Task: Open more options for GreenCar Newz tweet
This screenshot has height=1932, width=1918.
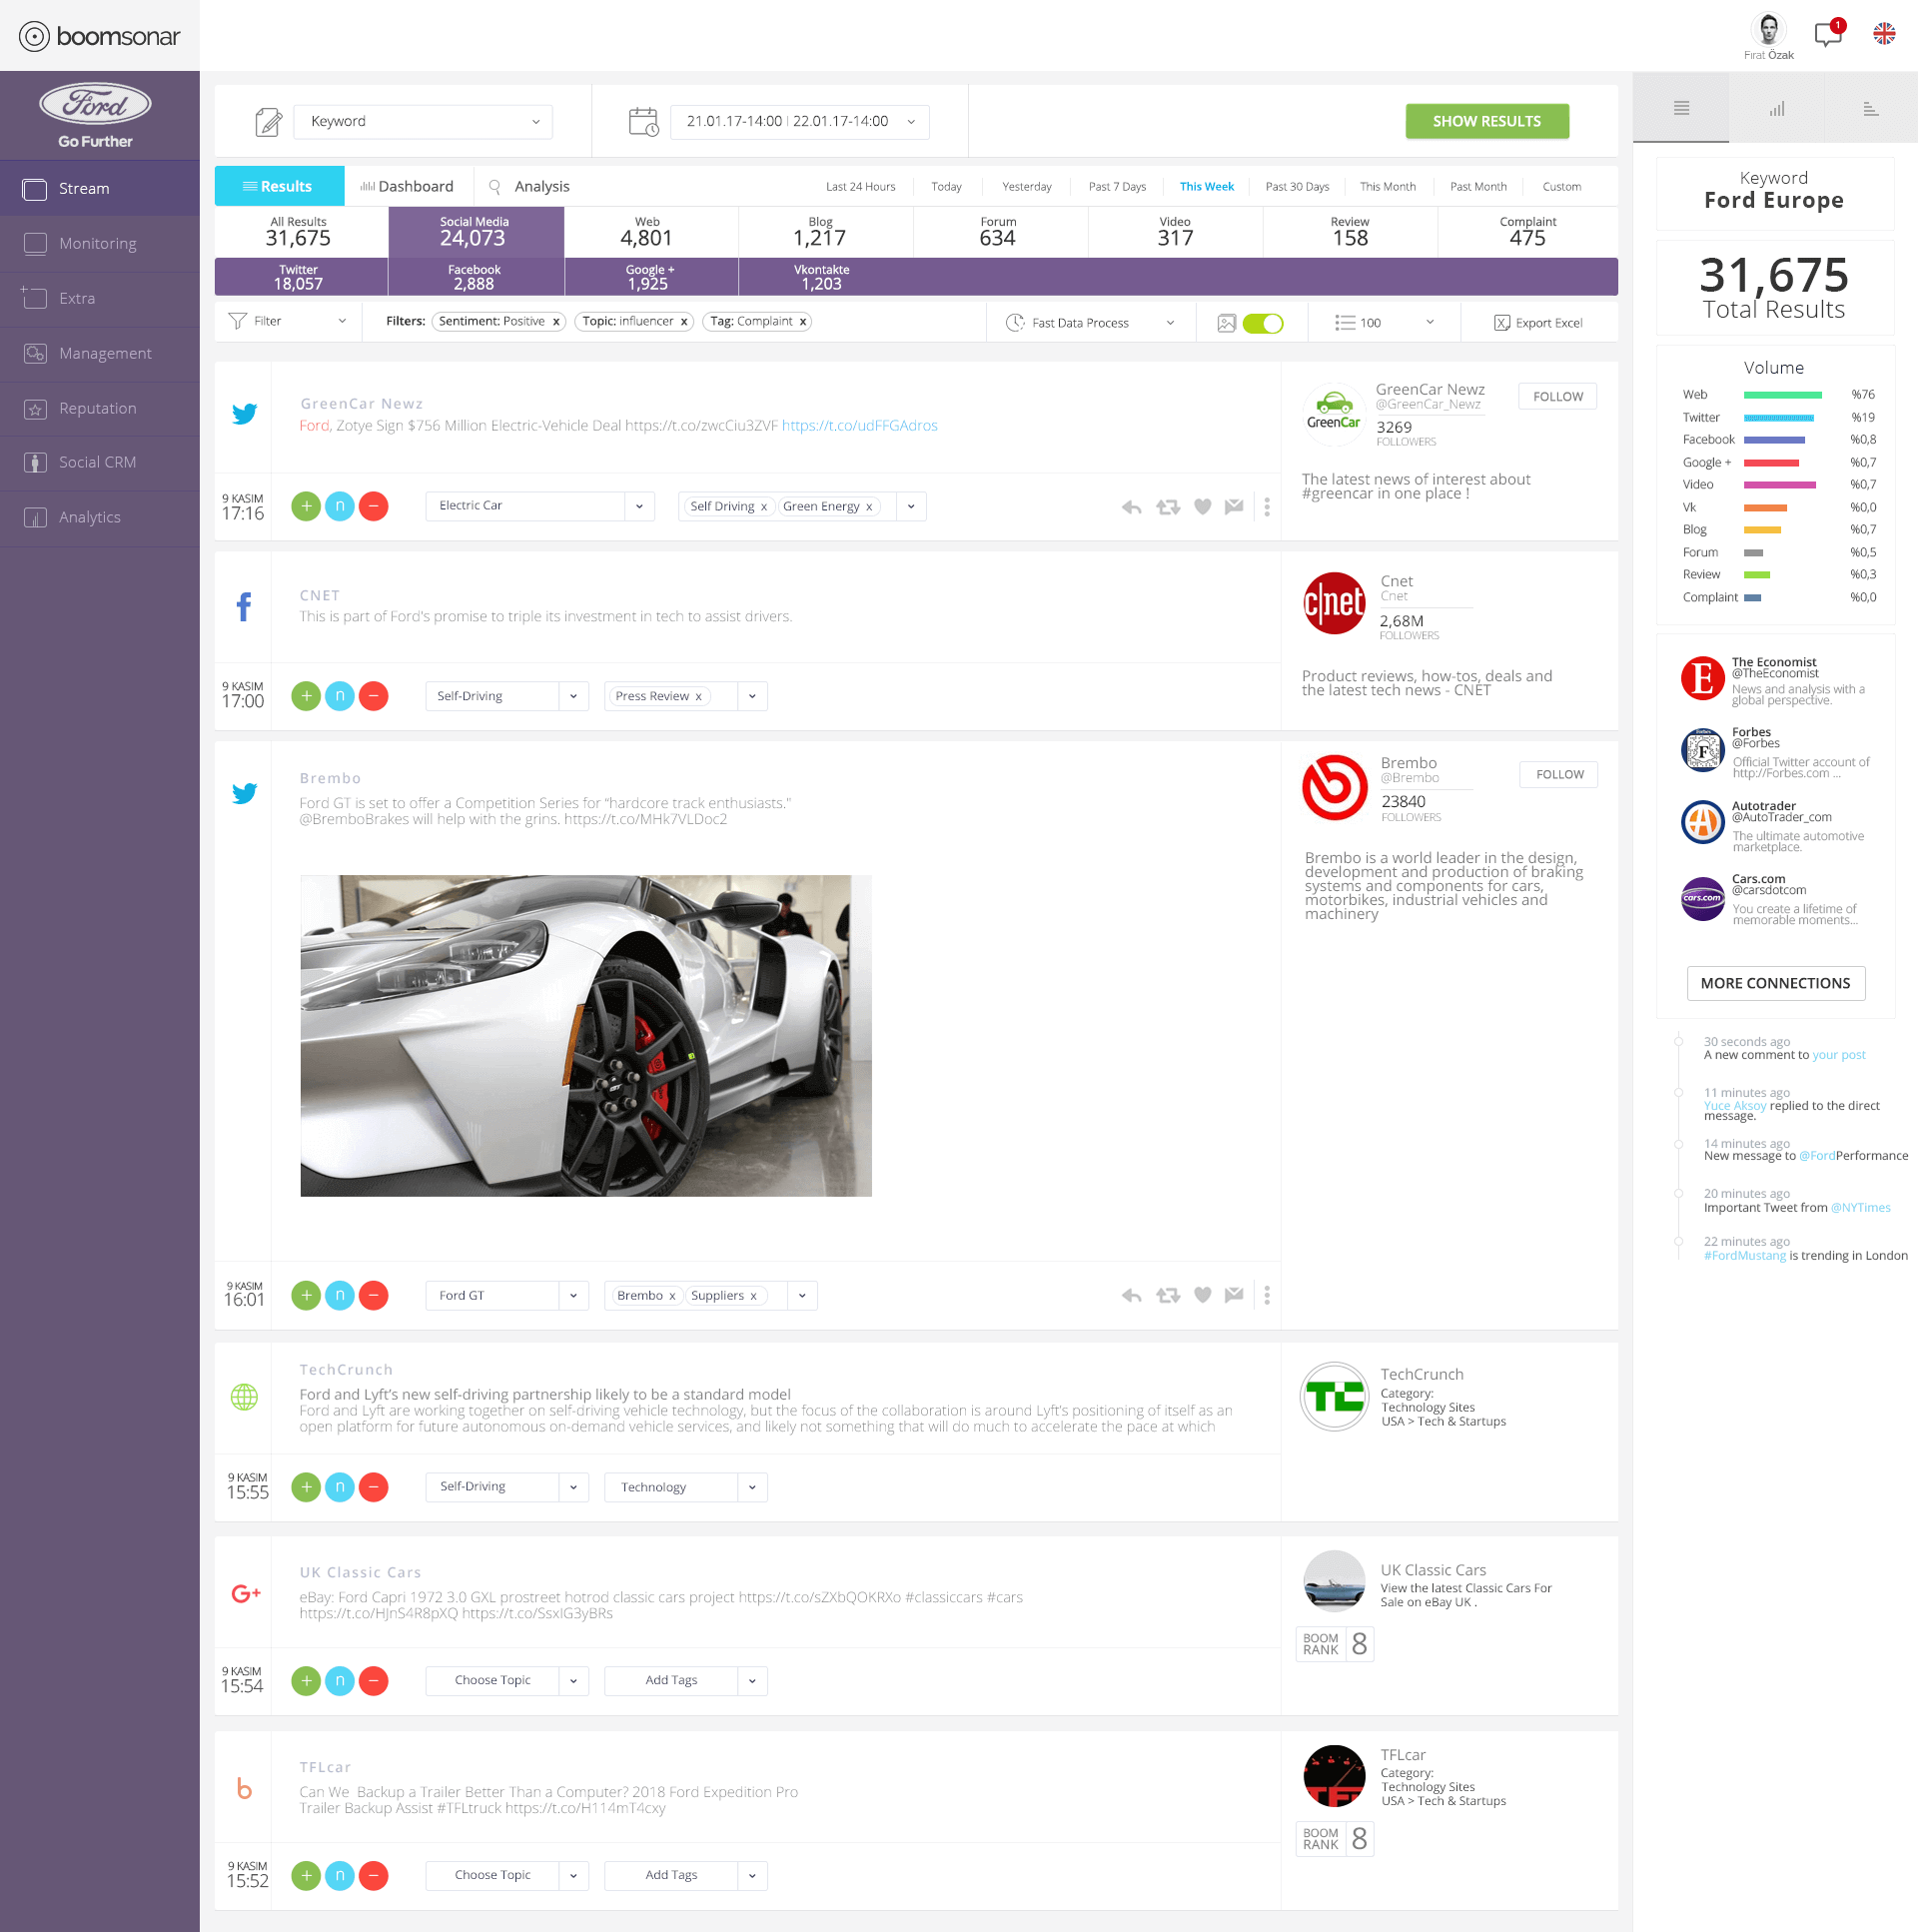Action: click(1266, 507)
